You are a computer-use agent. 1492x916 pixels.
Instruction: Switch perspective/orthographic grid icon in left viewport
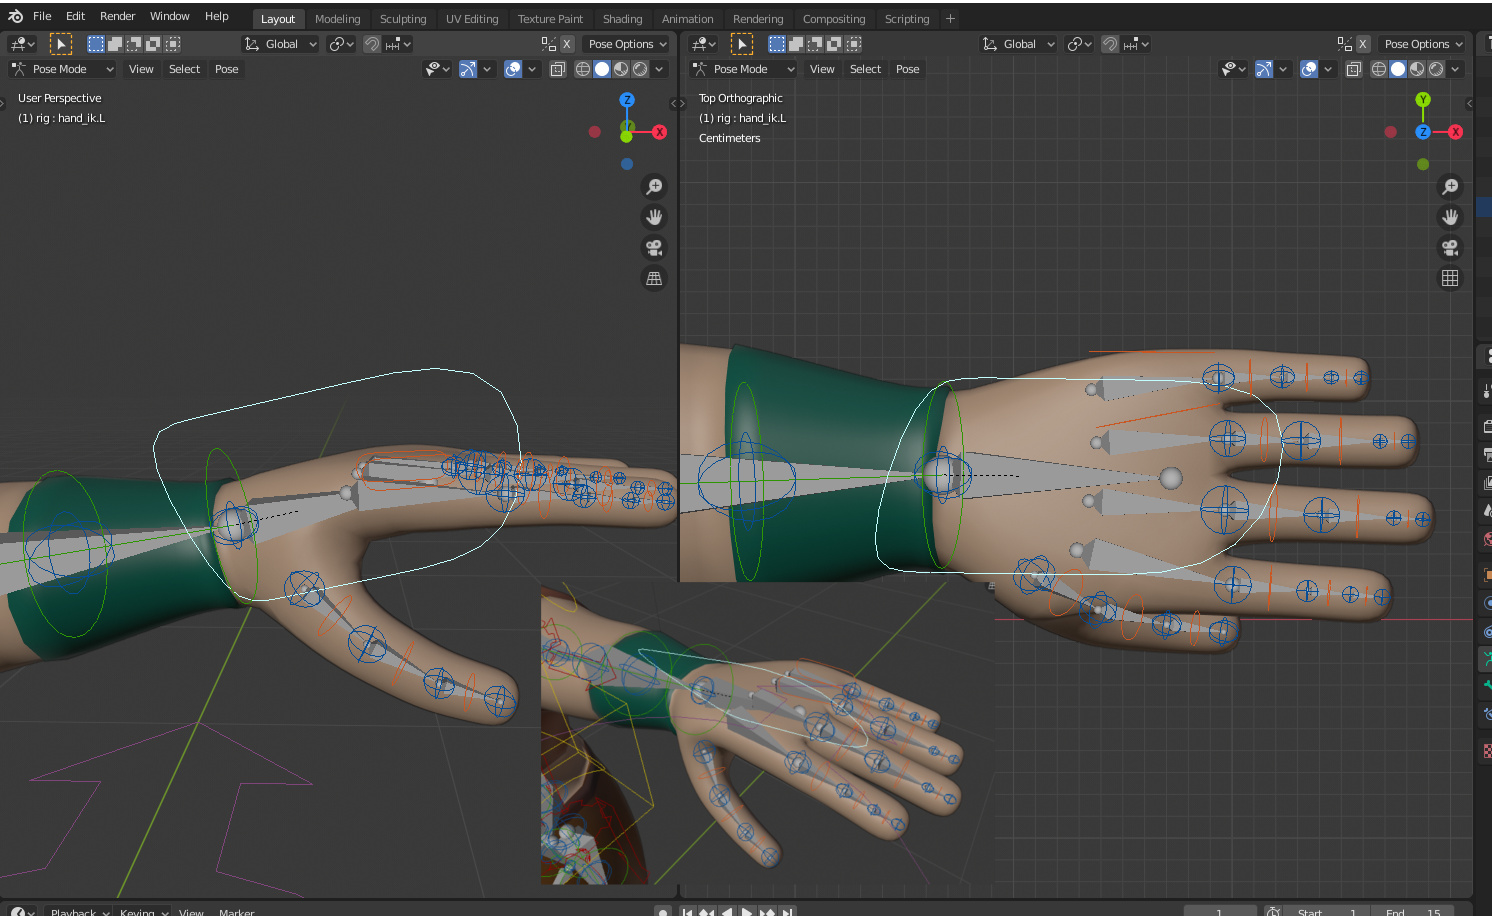click(x=654, y=279)
